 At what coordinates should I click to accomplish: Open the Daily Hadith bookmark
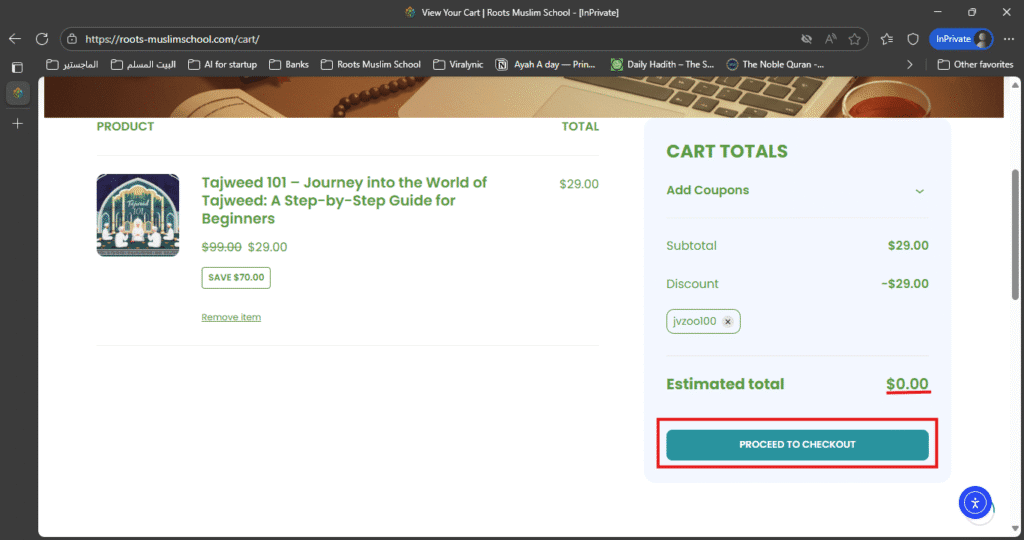point(662,65)
